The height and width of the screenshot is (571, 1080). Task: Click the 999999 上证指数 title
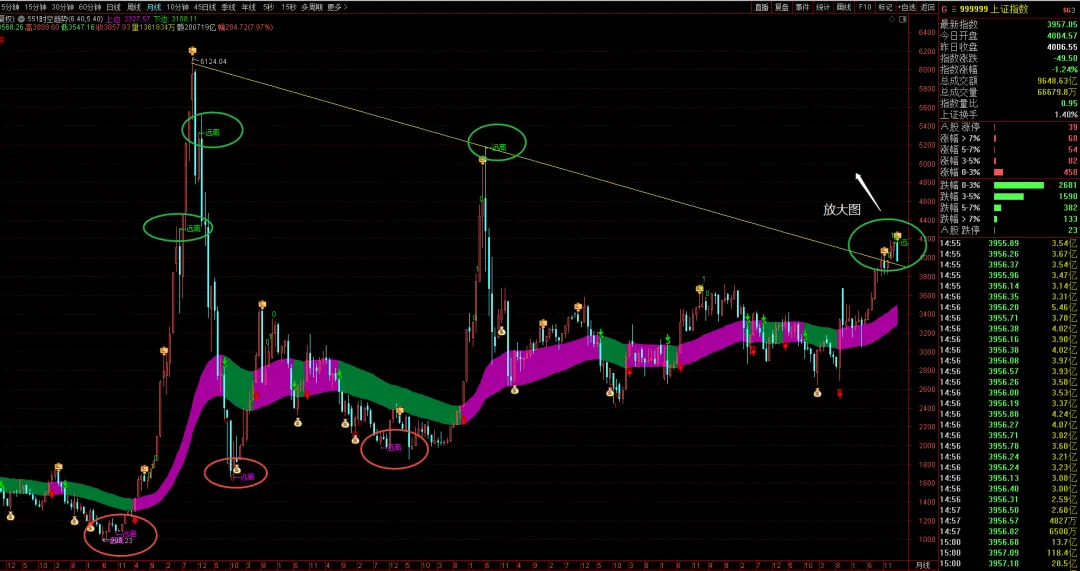pyautogui.click(x=995, y=10)
